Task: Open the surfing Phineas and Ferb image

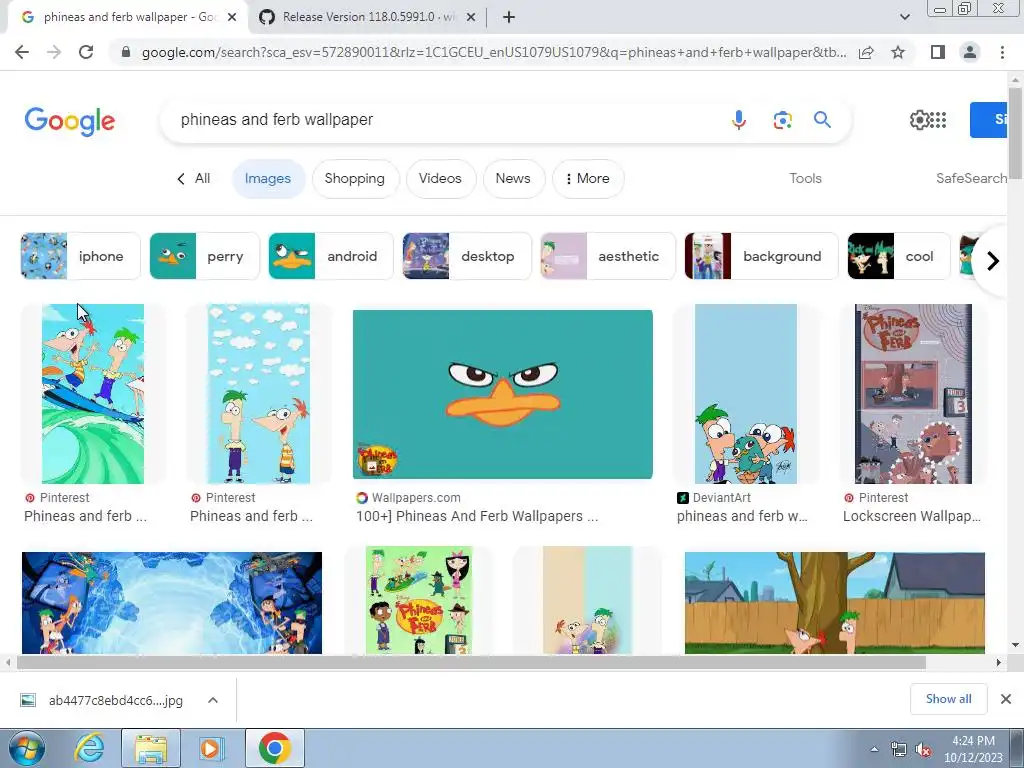Action: tap(93, 394)
